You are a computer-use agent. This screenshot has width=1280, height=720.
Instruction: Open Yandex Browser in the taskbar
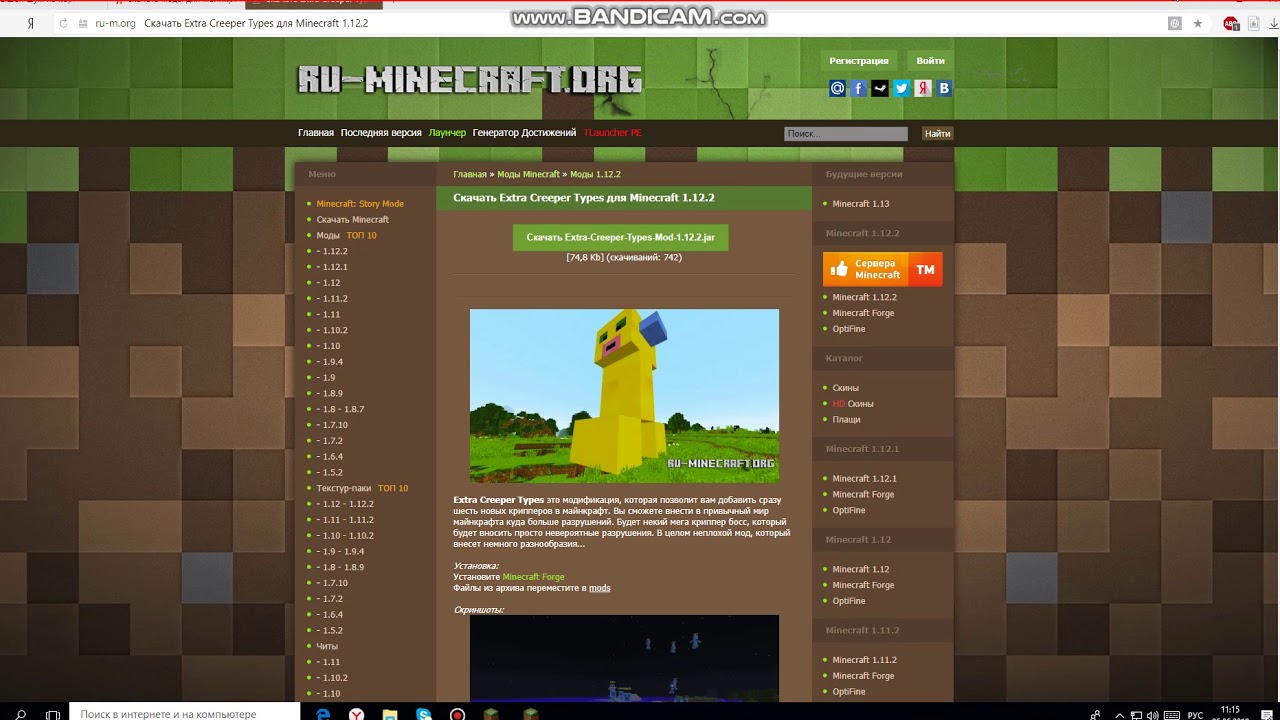(x=356, y=714)
